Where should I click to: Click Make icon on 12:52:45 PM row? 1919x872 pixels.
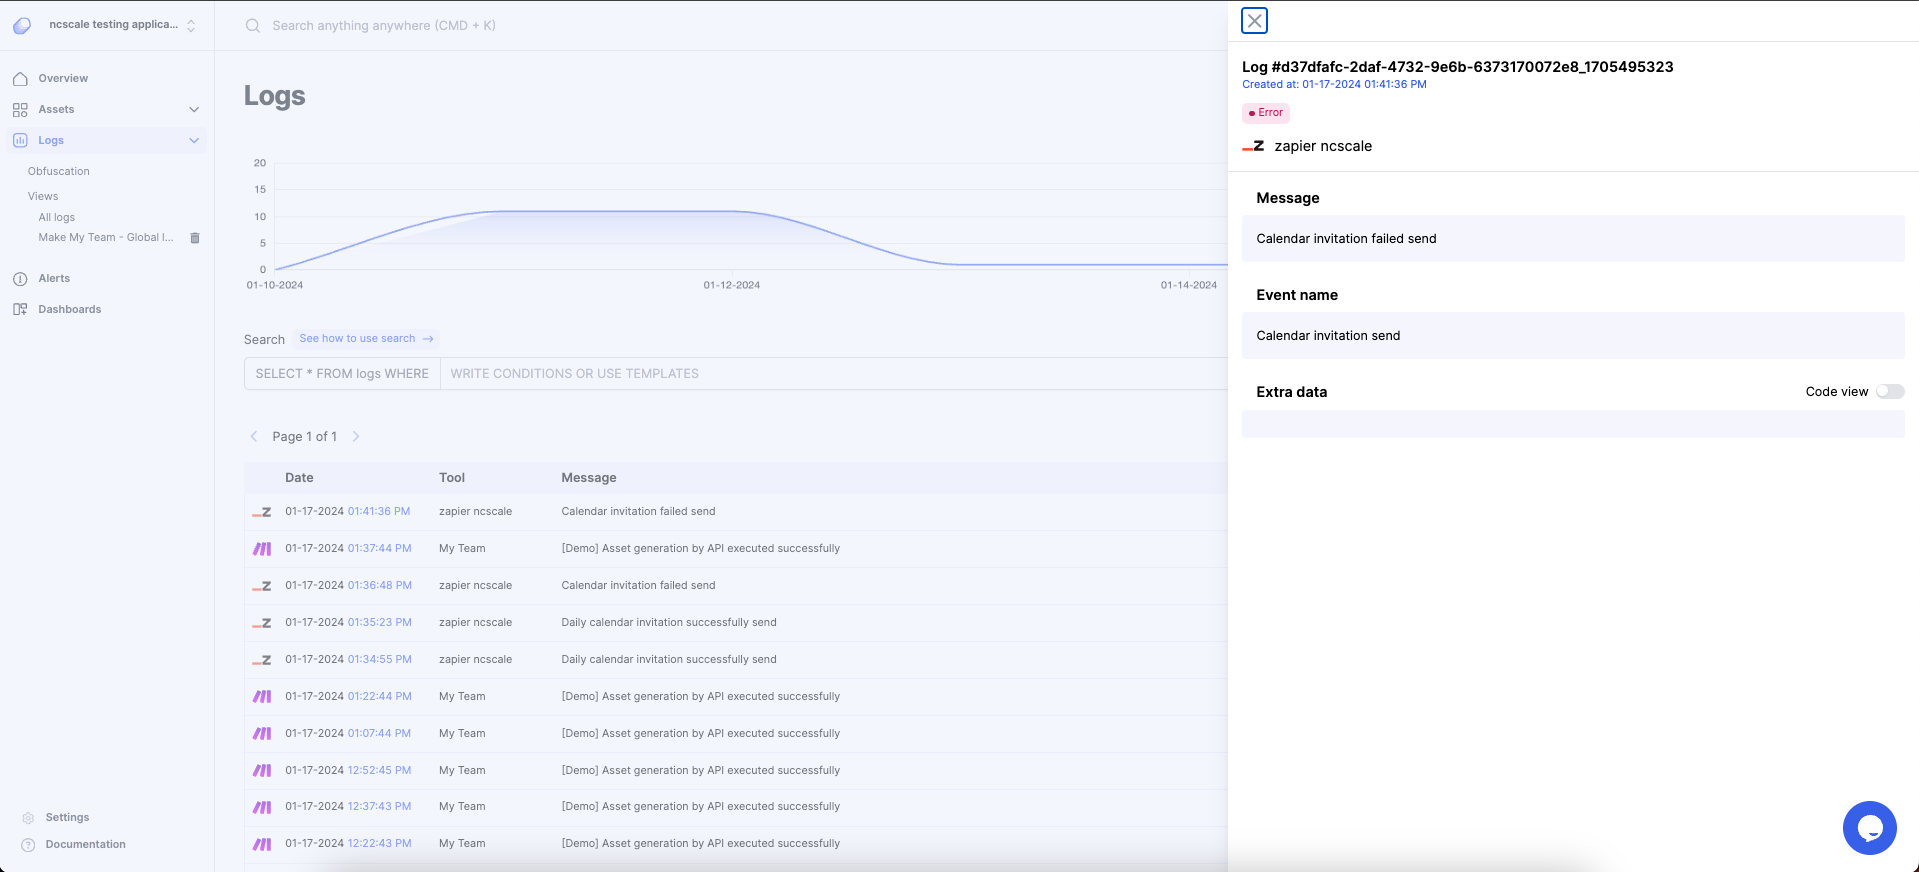pos(262,771)
